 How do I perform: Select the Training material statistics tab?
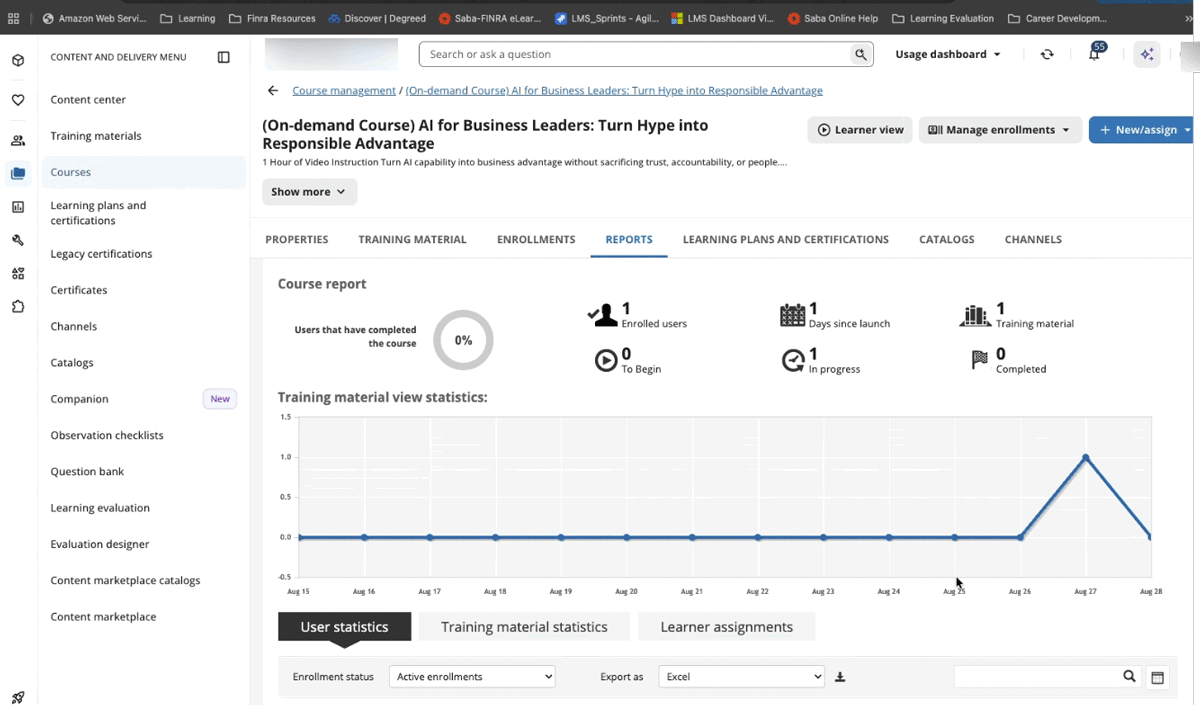click(524, 627)
